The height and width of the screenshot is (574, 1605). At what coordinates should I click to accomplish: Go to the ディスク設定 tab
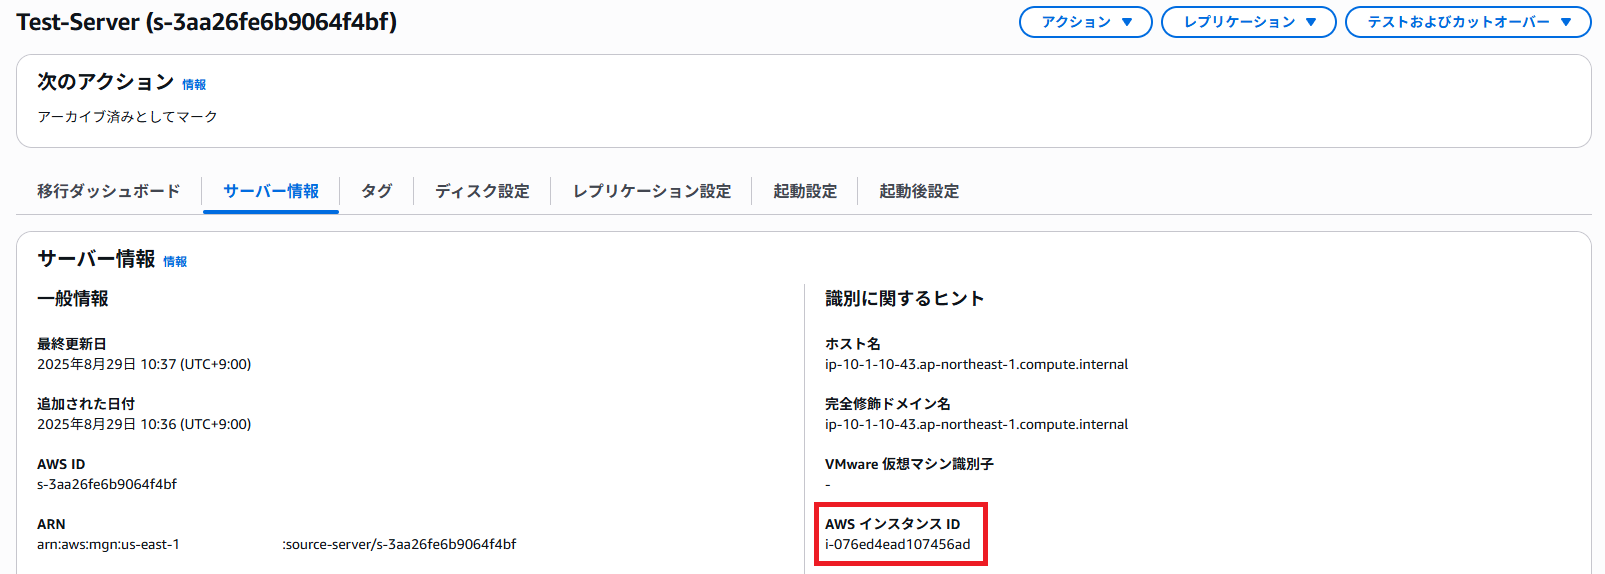[x=482, y=191]
